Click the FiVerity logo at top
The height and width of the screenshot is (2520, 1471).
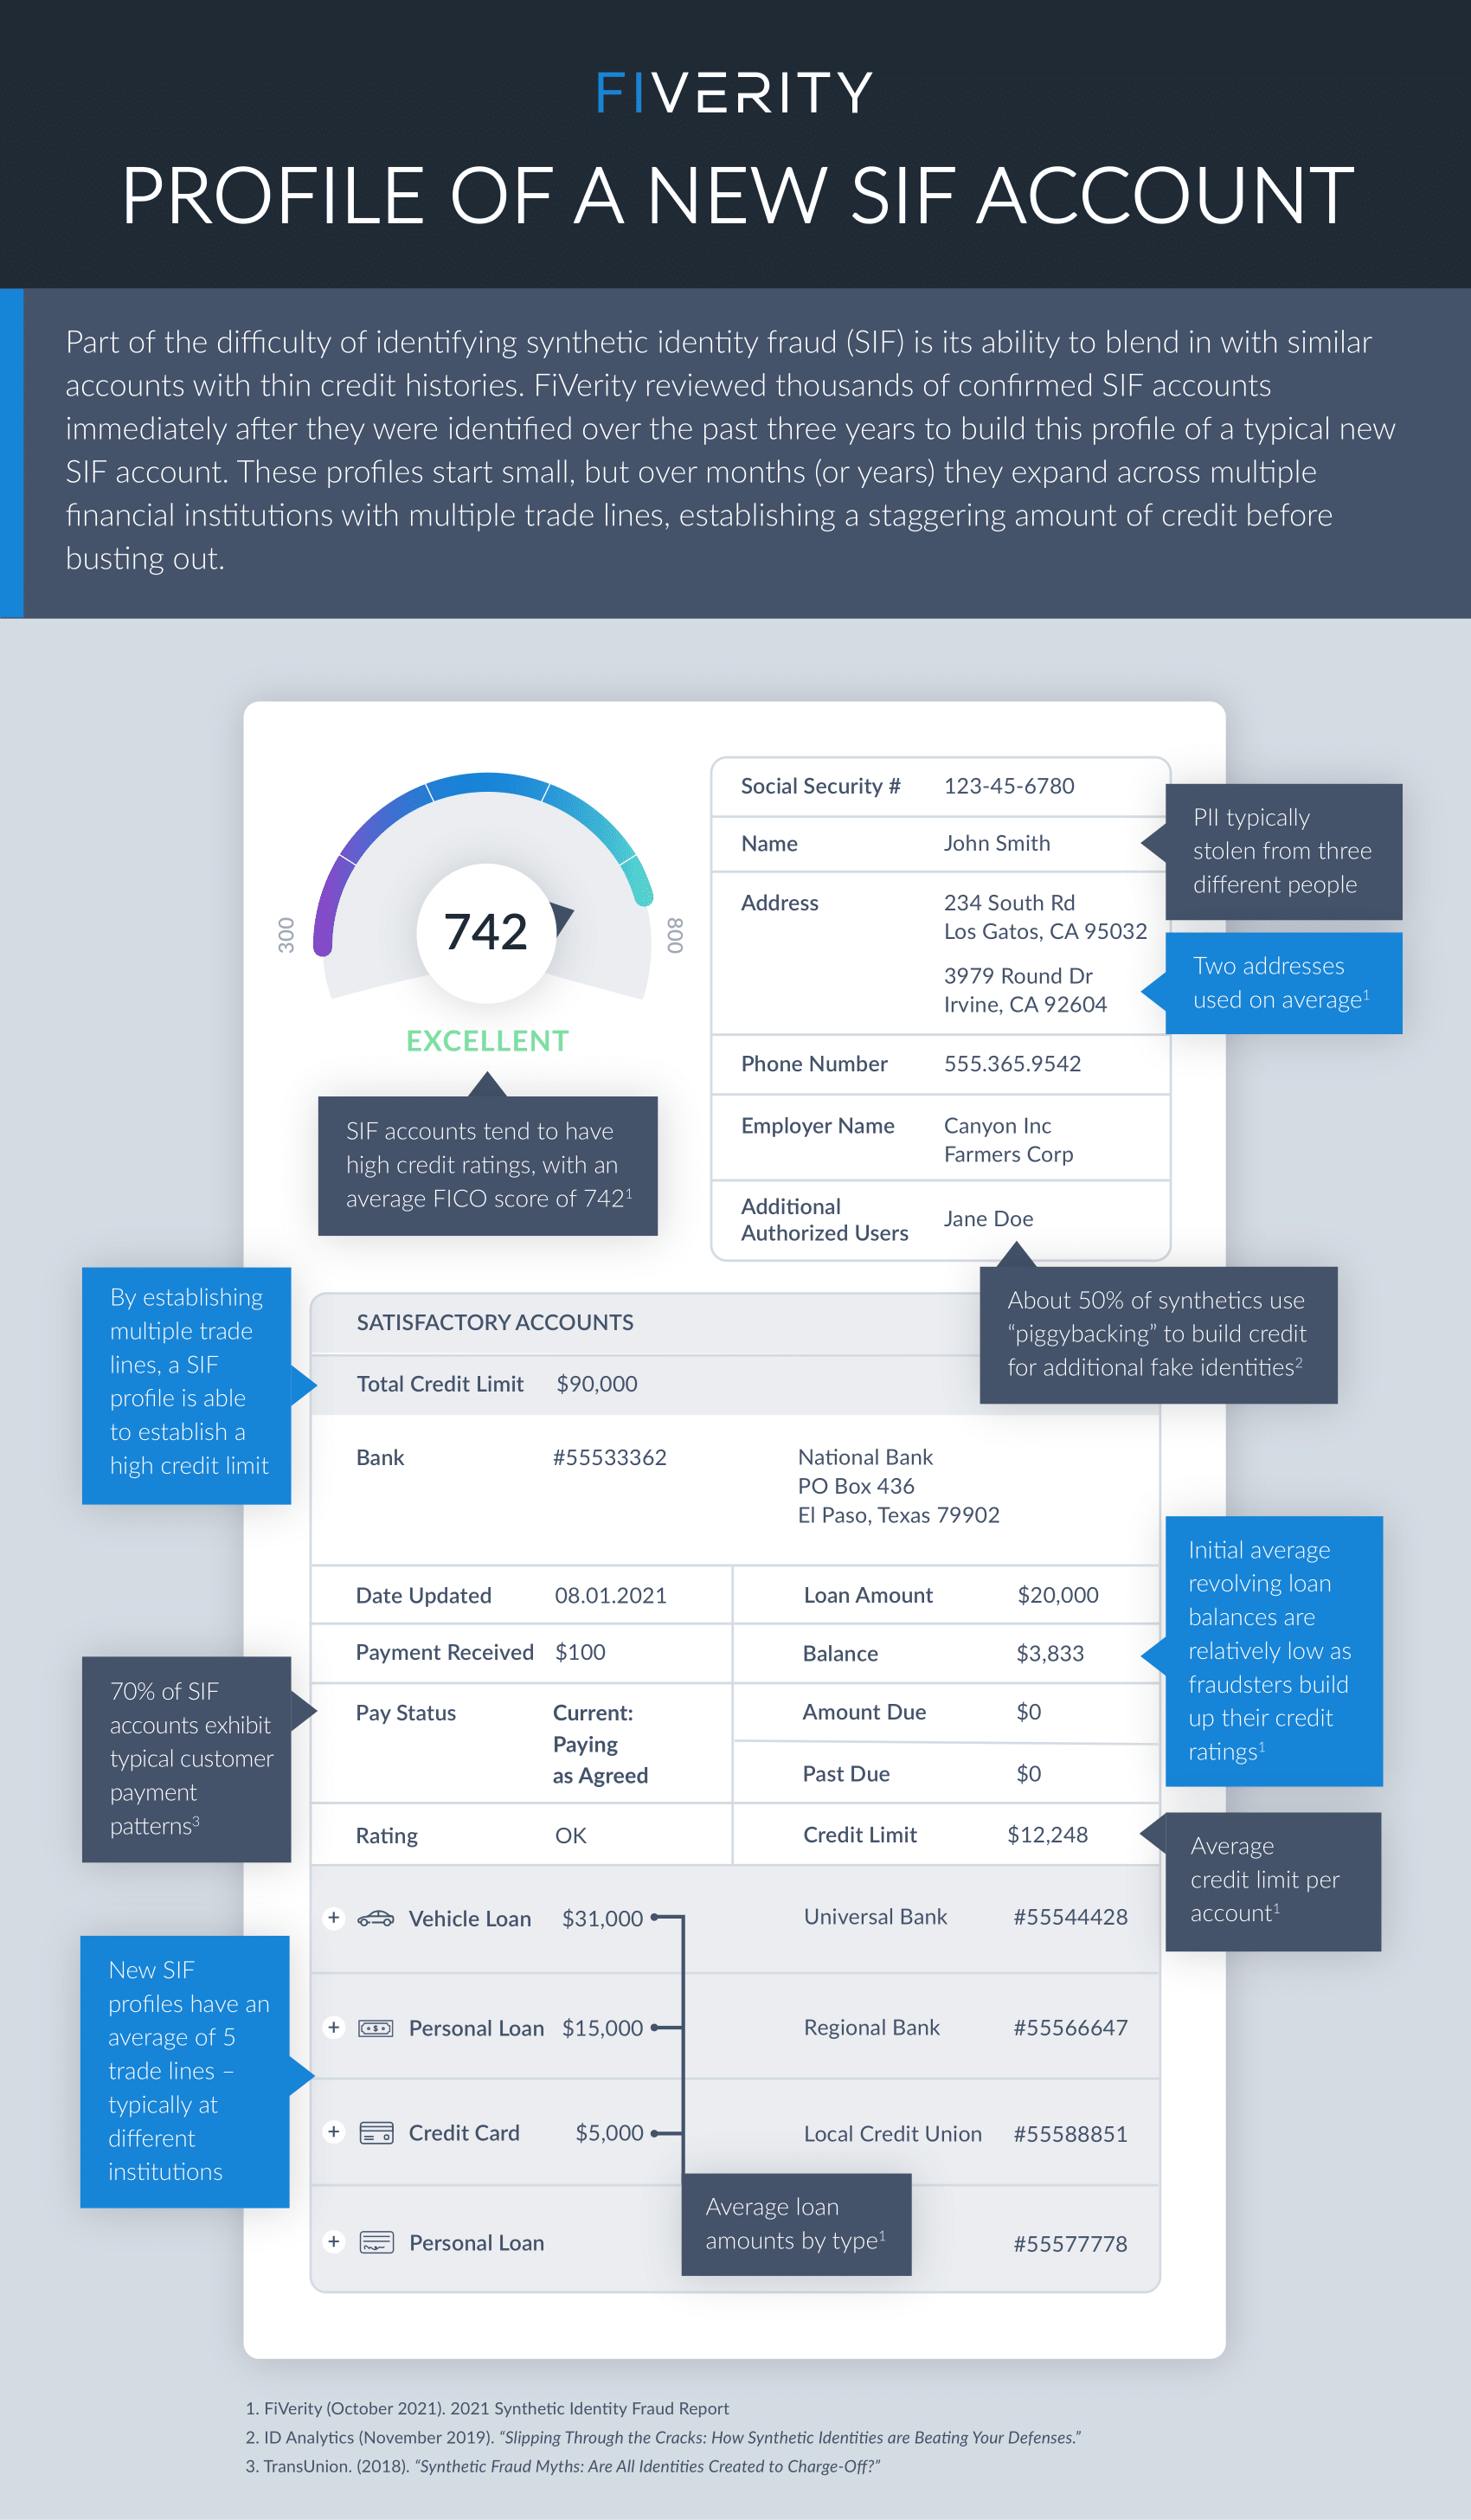(x=735, y=92)
